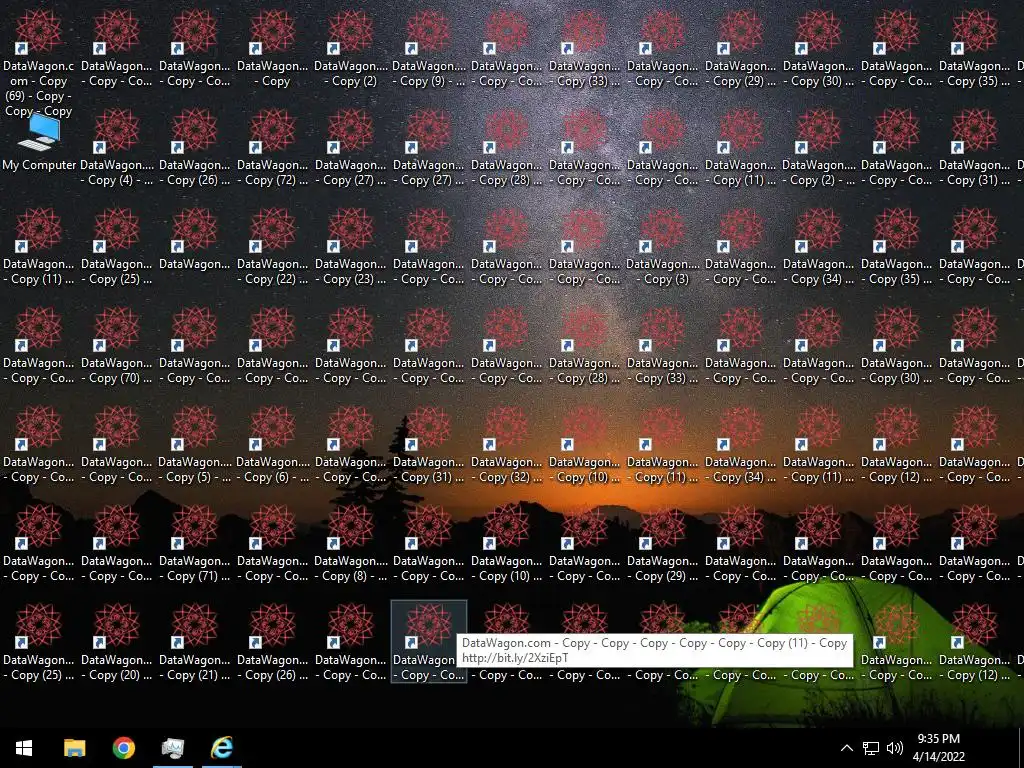The height and width of the screenshot is (768, 1024).
Task: Select DataWagon shortcut labeled only "- Copy"
Action: (272, 49)
